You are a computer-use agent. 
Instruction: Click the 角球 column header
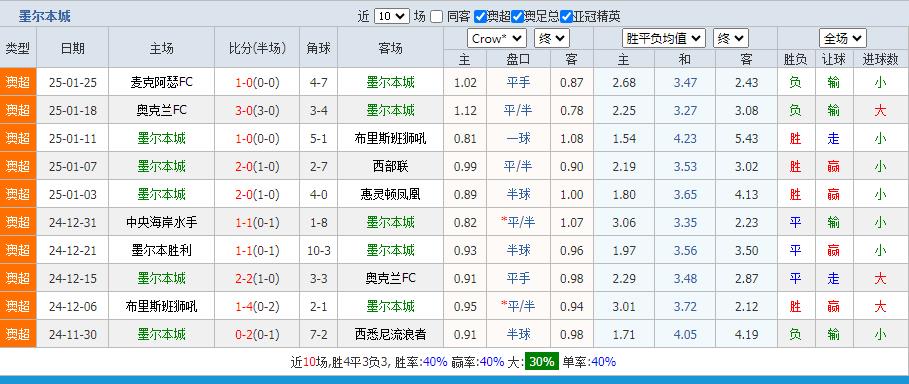pos(318,48)
